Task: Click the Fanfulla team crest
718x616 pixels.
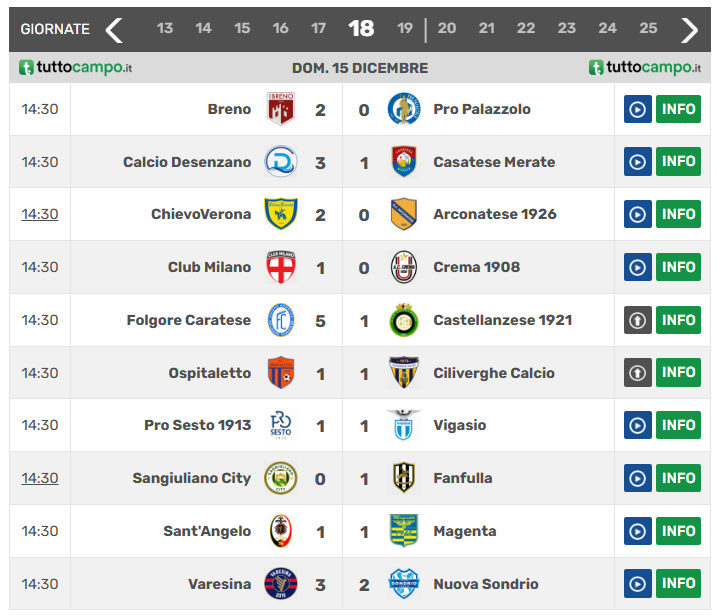Action: (403, 478)
